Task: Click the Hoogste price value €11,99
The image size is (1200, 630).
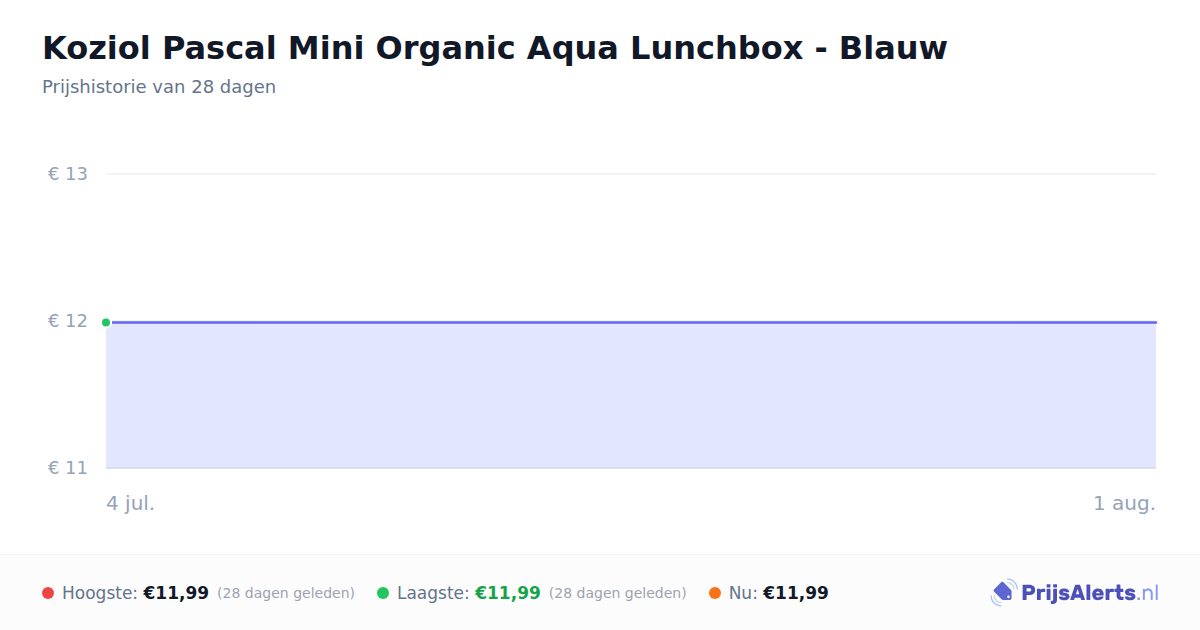Action: pyautogui.click(x=176, y=593)
